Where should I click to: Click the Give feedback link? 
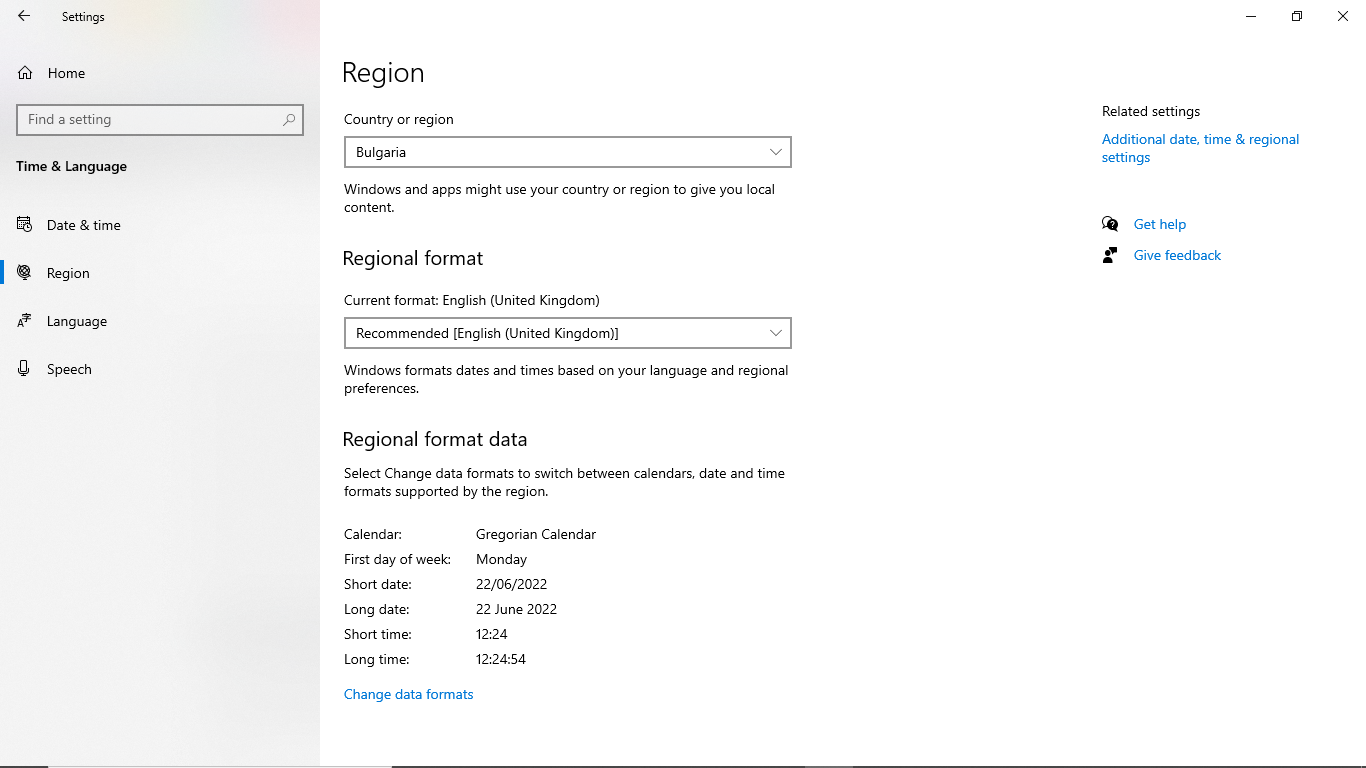click(x=1177, y=255)
